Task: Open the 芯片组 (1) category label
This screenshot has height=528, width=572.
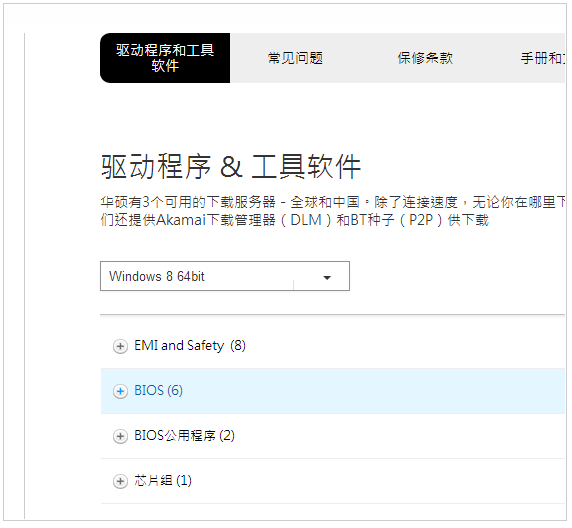Action: pos(163,480)
